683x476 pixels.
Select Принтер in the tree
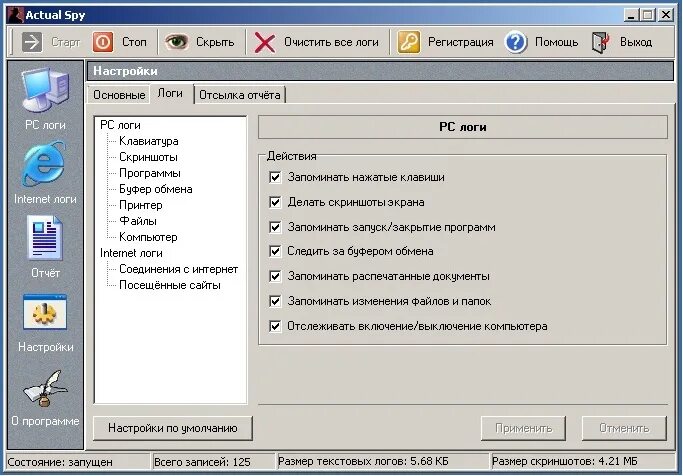(x=141, y=205)
